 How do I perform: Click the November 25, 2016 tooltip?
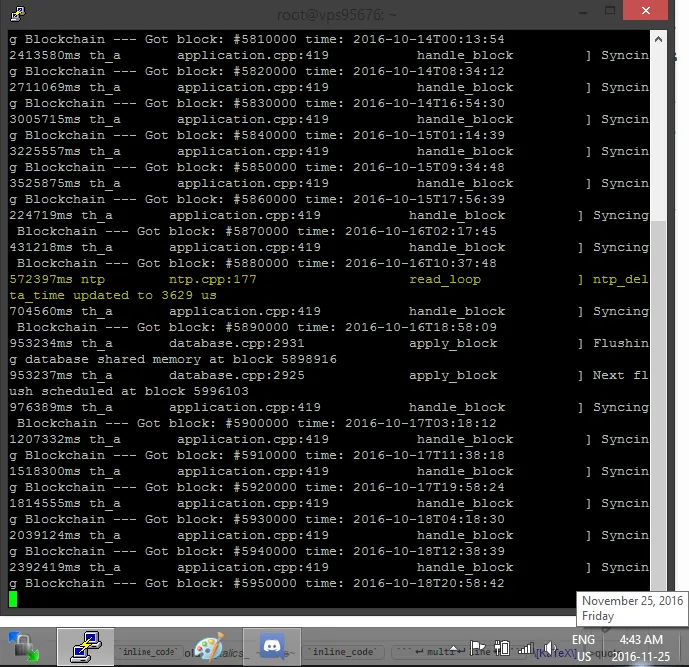632,608
